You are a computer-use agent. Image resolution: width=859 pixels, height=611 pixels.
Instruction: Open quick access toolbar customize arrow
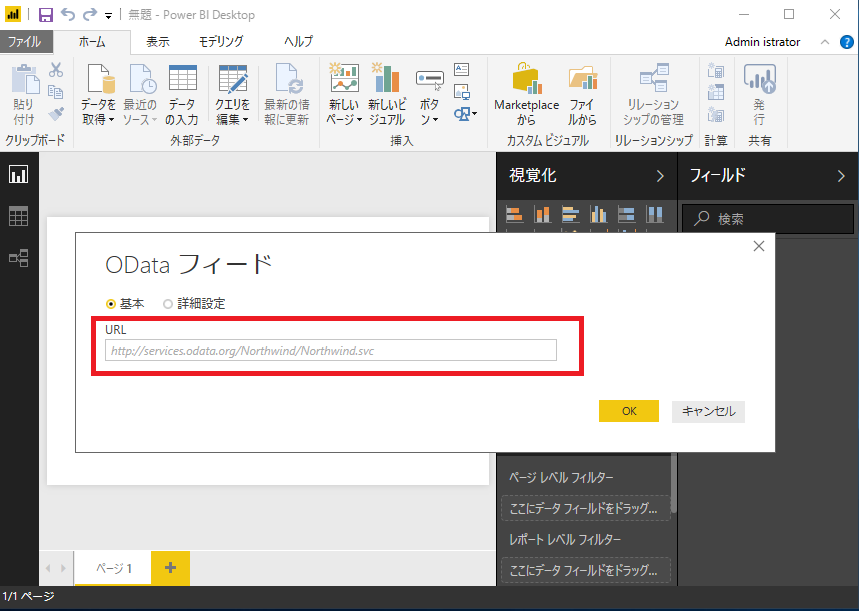click(108, 16)
